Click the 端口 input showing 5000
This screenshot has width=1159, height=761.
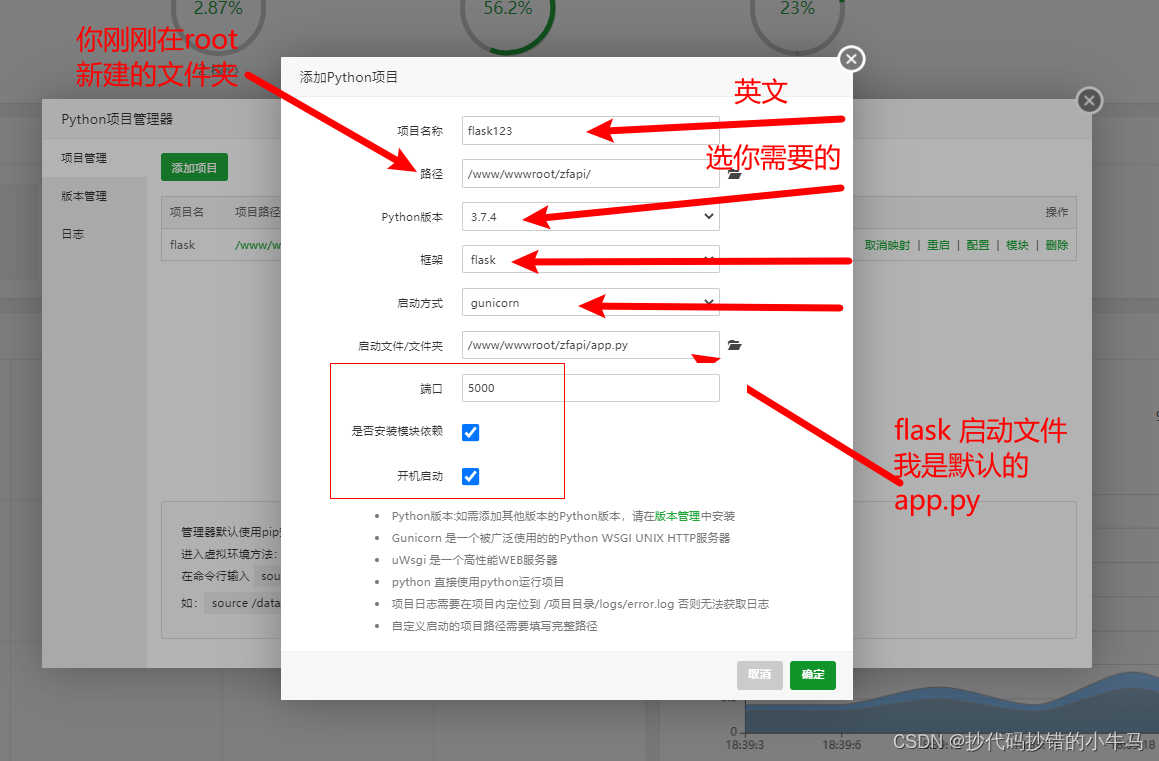(x=591, y=388)
